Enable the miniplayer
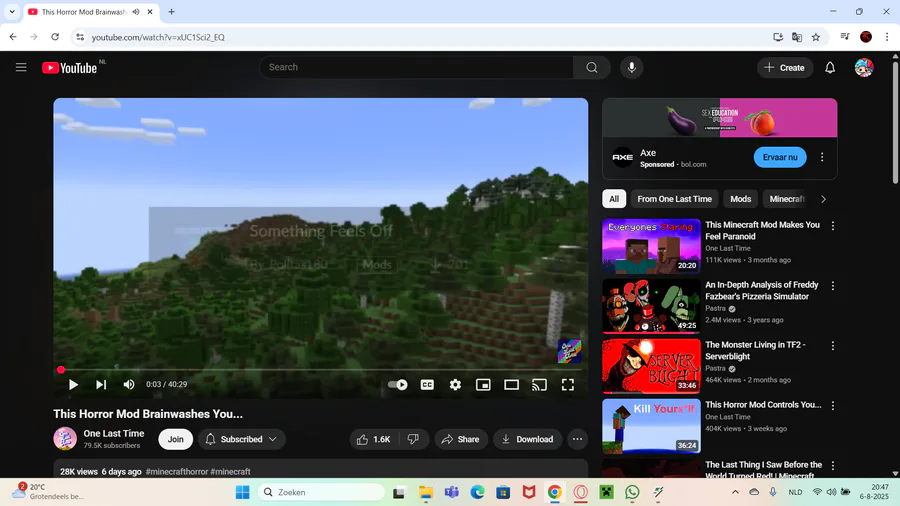This screenshot has width=900, height=506. (483, 384)
